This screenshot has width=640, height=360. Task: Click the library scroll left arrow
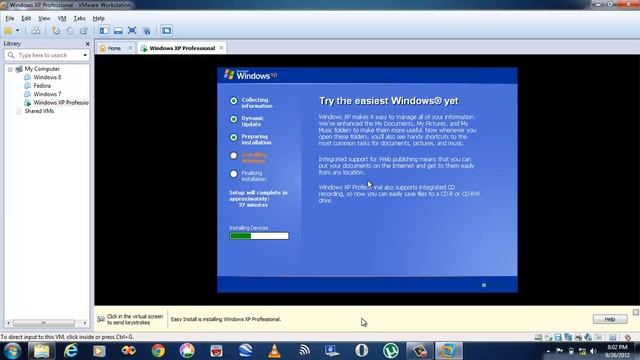tap(8, 323)
